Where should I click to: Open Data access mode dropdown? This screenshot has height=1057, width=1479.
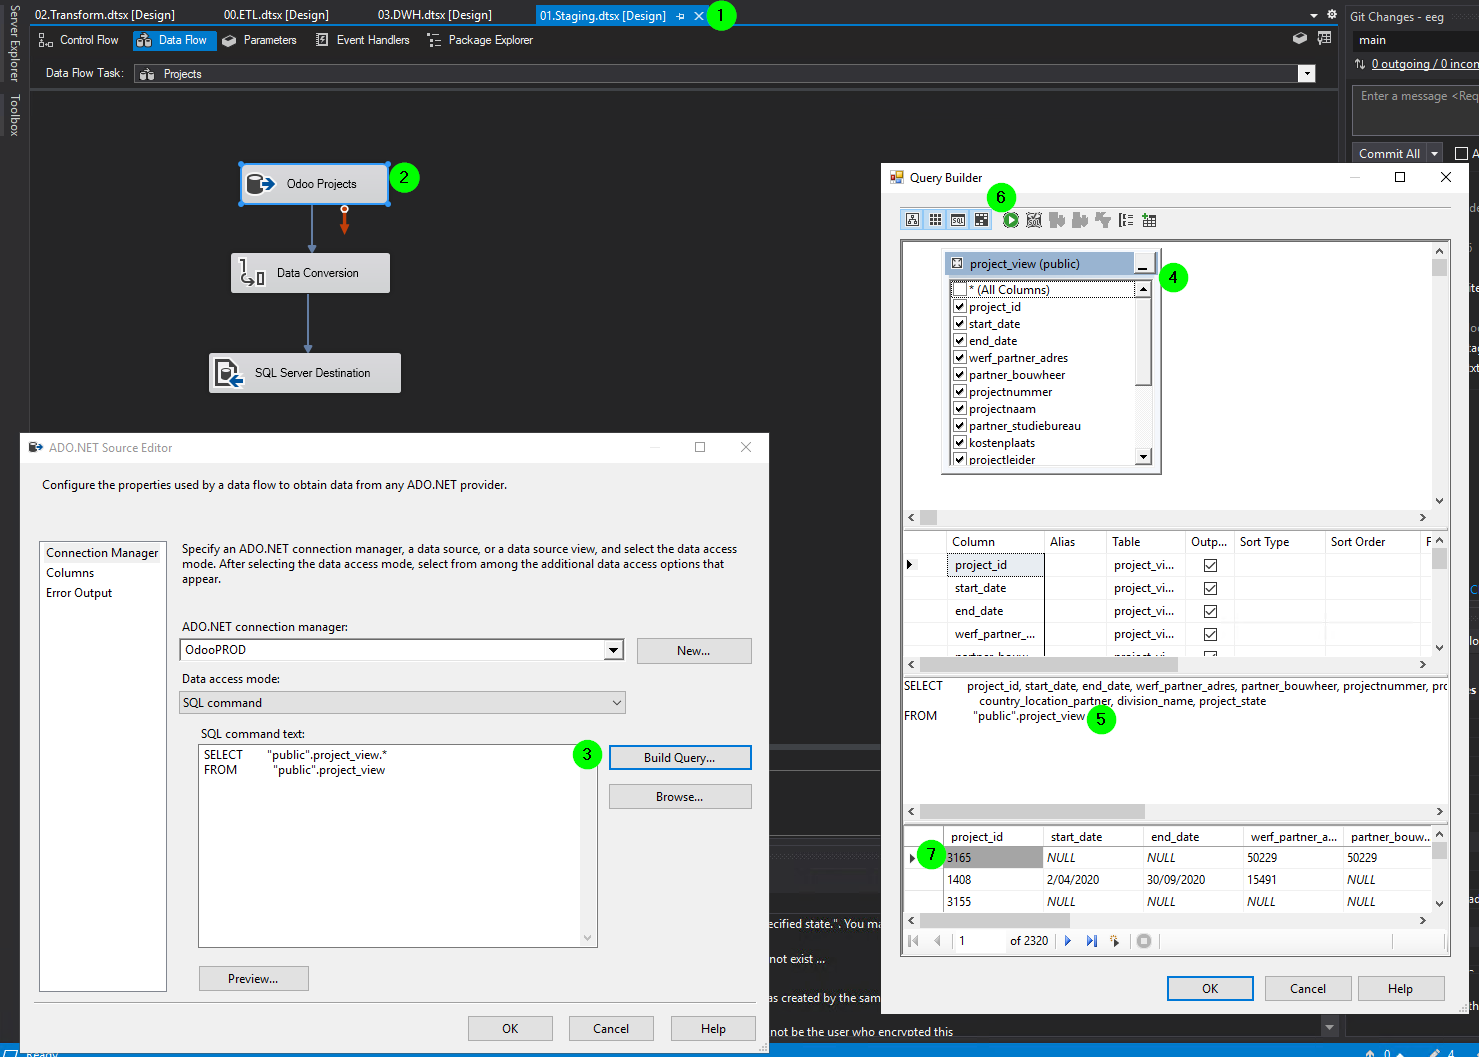point(616,703)
